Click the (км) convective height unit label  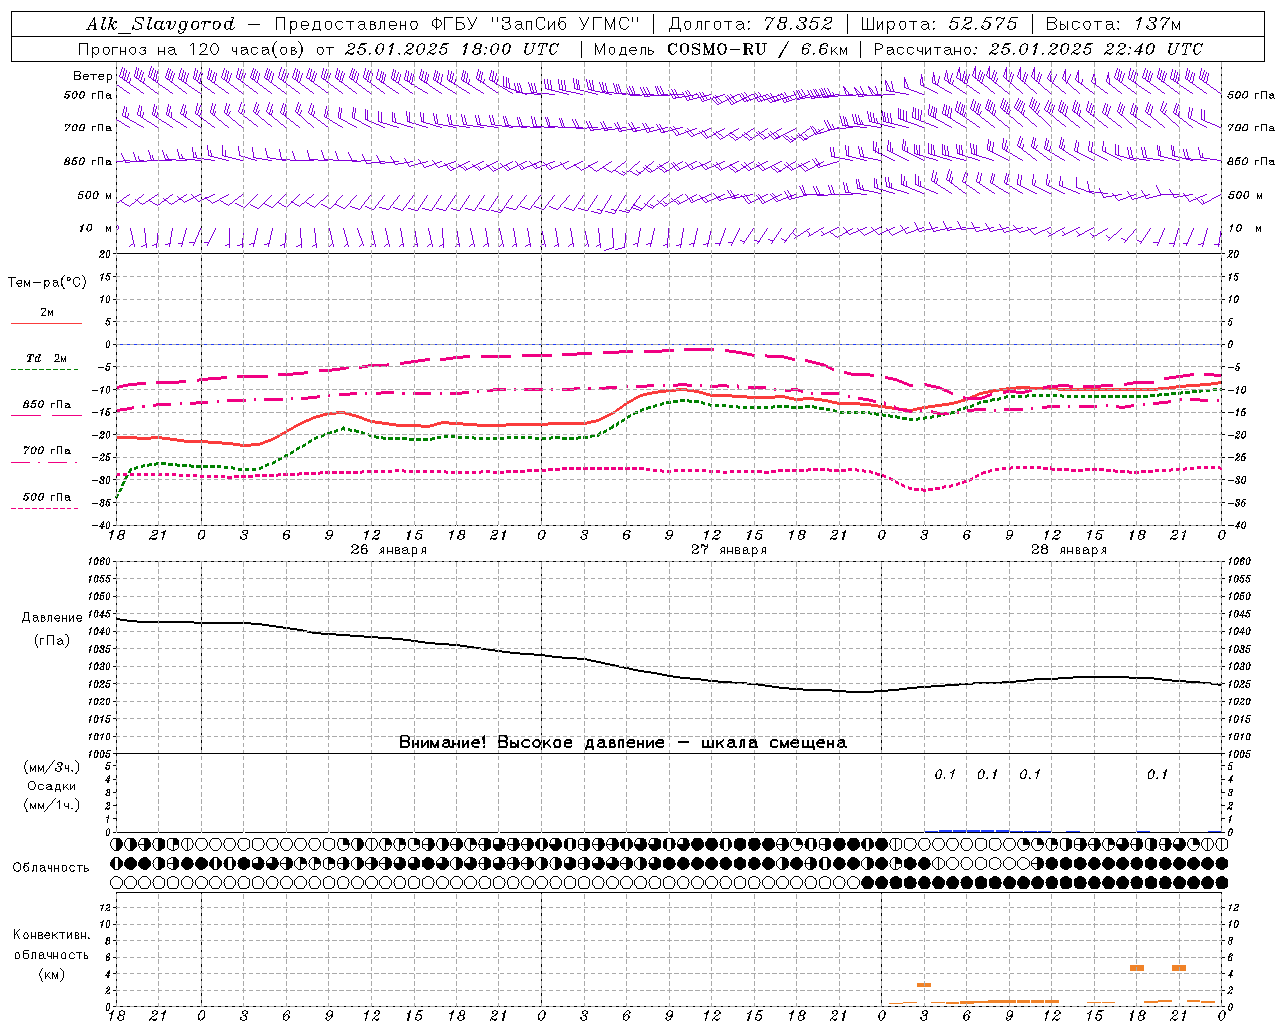[x=51, y=974]
